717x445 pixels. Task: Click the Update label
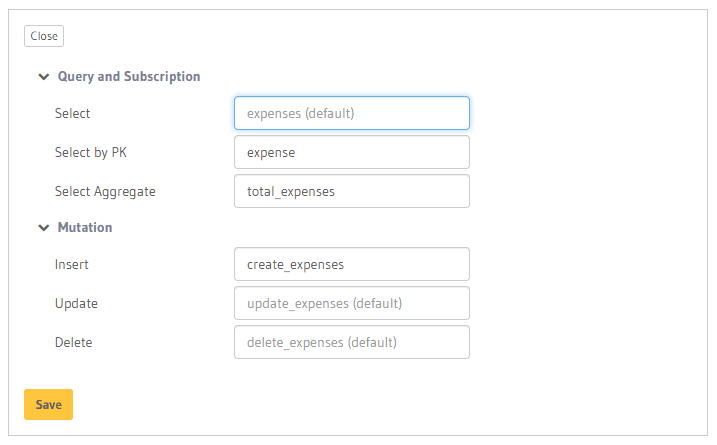(x=76, y=303)
